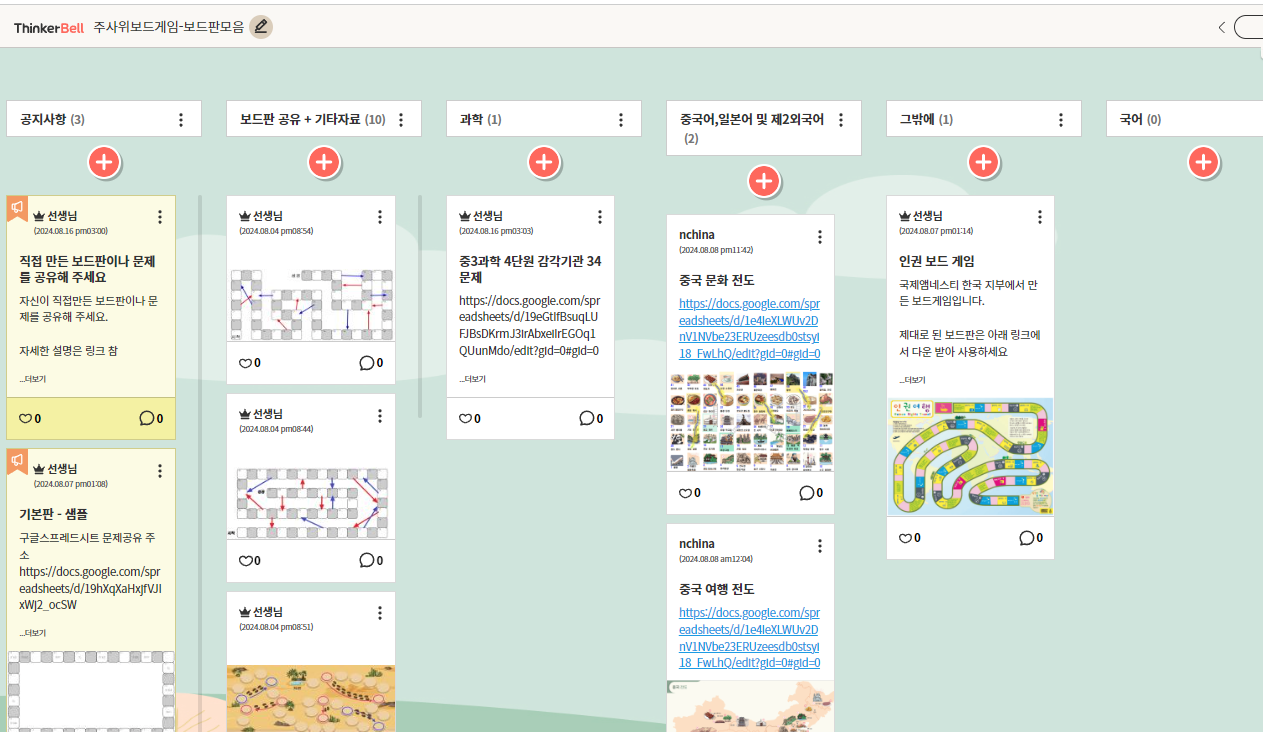
Task: Click the 그밖에 column title
Action: 916,120
